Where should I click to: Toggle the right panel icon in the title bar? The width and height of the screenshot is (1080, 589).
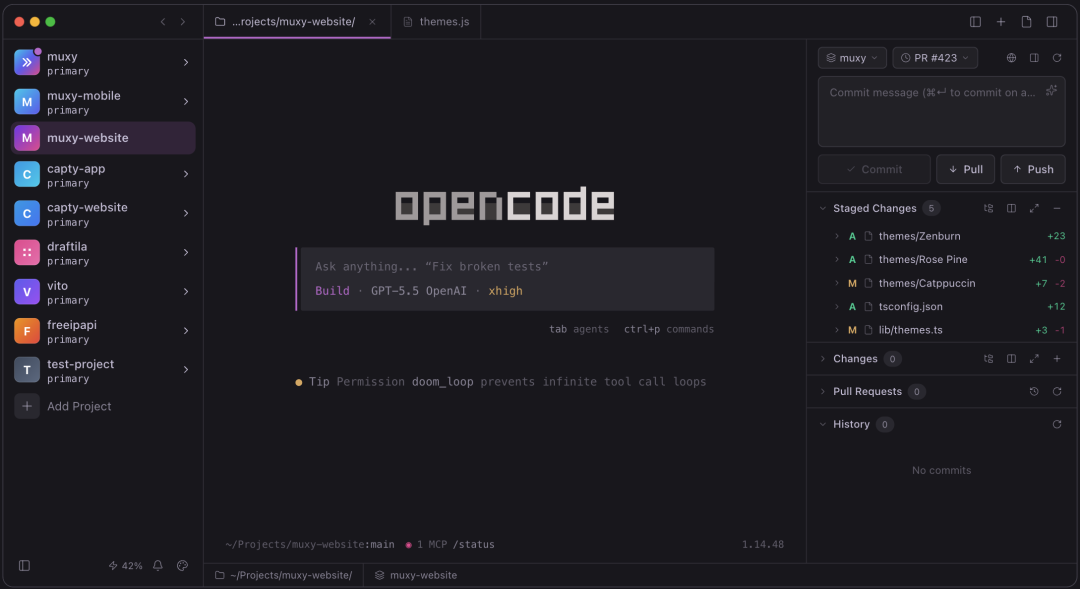(x=1052, y=22)
